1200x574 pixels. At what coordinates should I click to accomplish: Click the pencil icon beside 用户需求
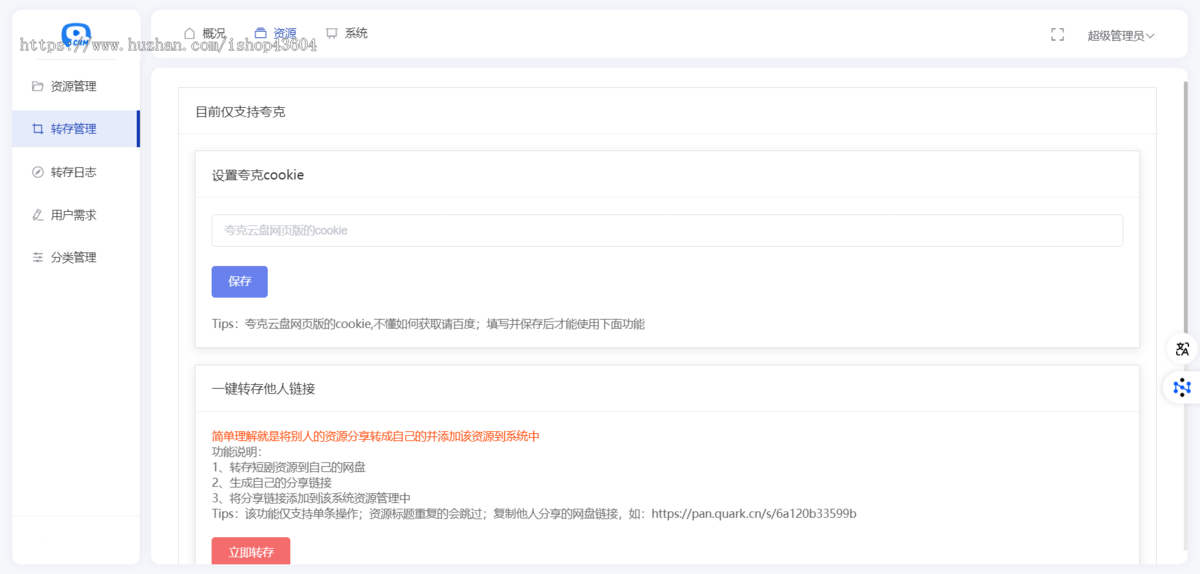(38, 215)
